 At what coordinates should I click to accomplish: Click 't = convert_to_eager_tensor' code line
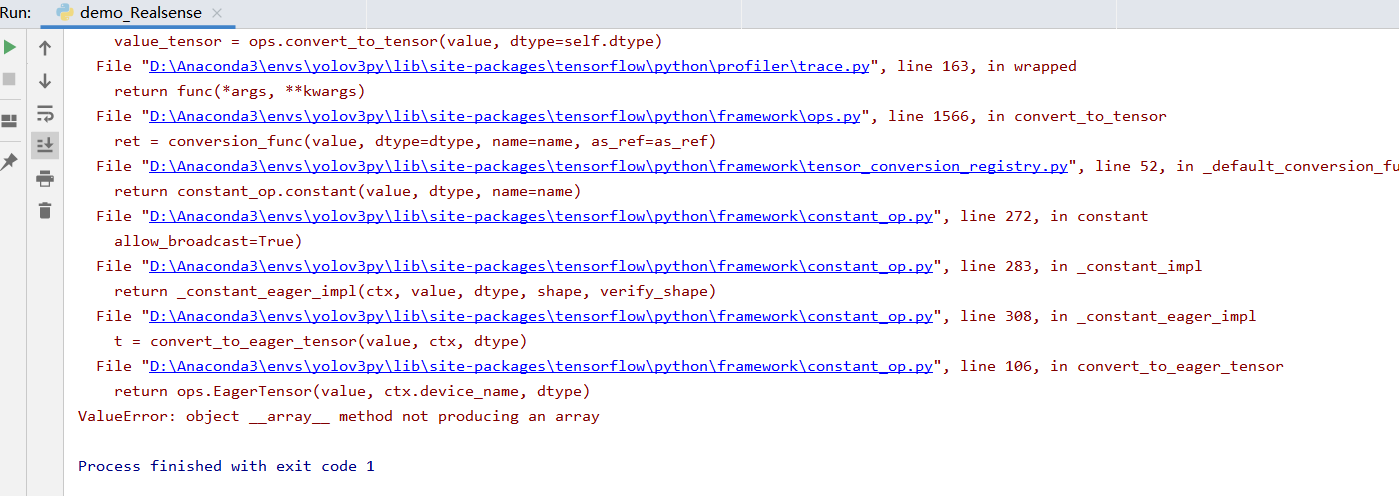click(320, 341)
